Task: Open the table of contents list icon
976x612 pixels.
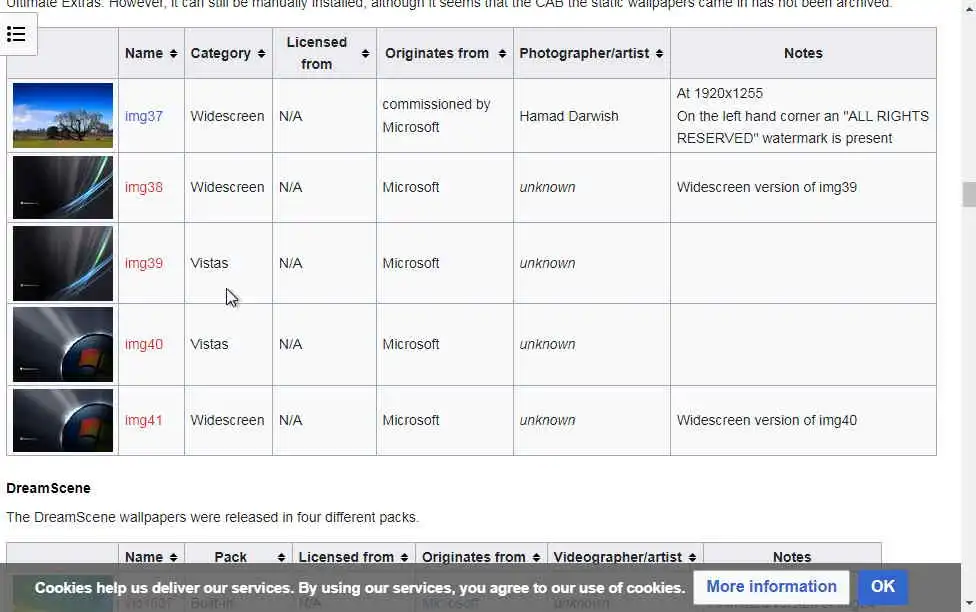Action: tap(16, 34)
